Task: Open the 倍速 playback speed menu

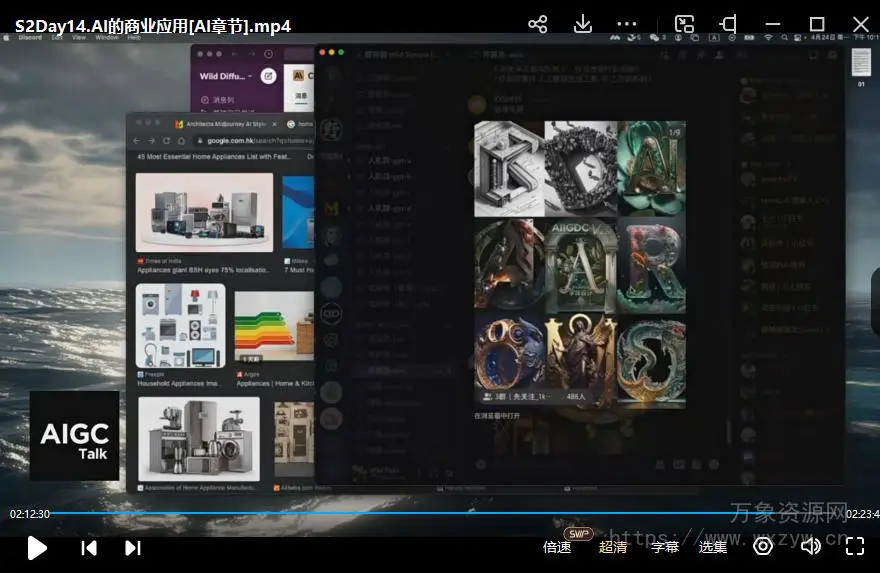Action: [557, 547]
